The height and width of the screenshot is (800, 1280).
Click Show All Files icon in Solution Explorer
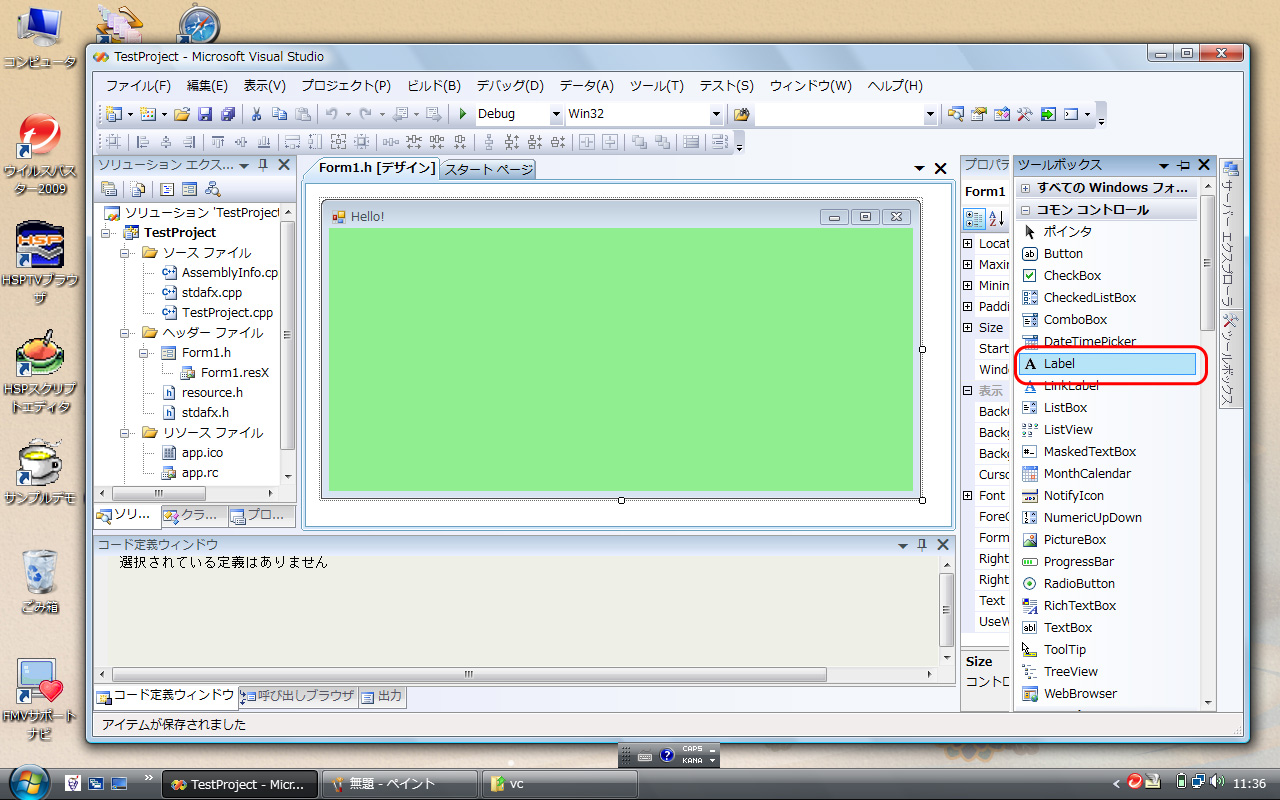[x=138, y=188]
